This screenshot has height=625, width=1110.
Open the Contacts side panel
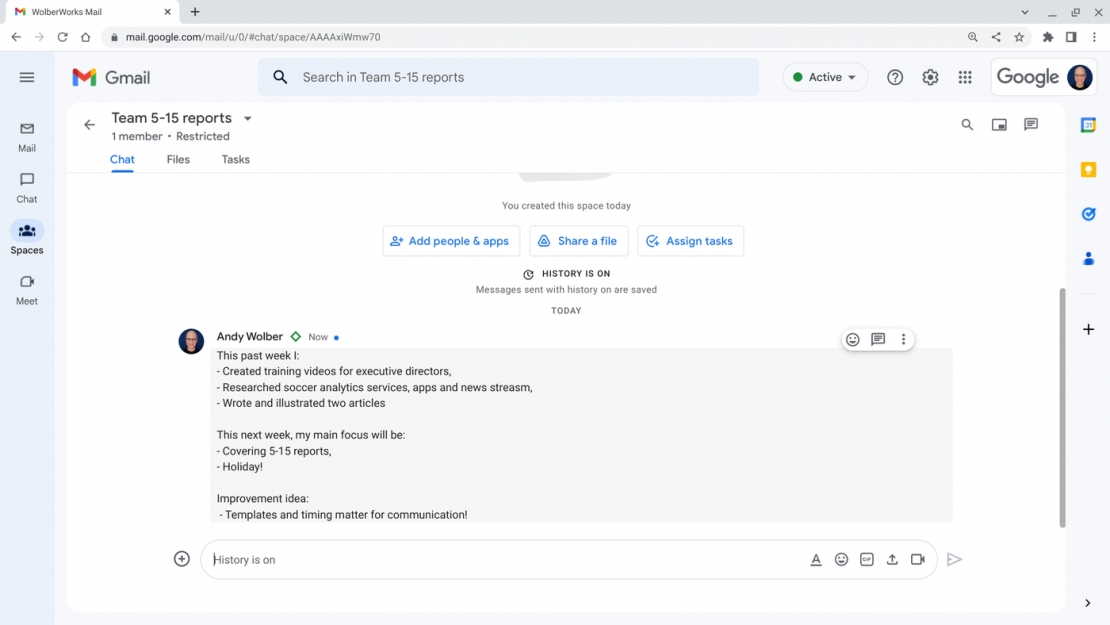click(1088, 258)
